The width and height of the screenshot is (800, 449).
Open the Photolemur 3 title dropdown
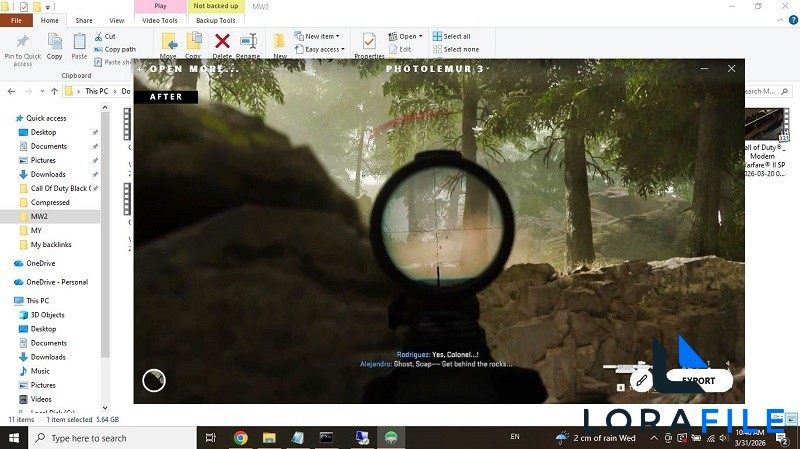437,69
